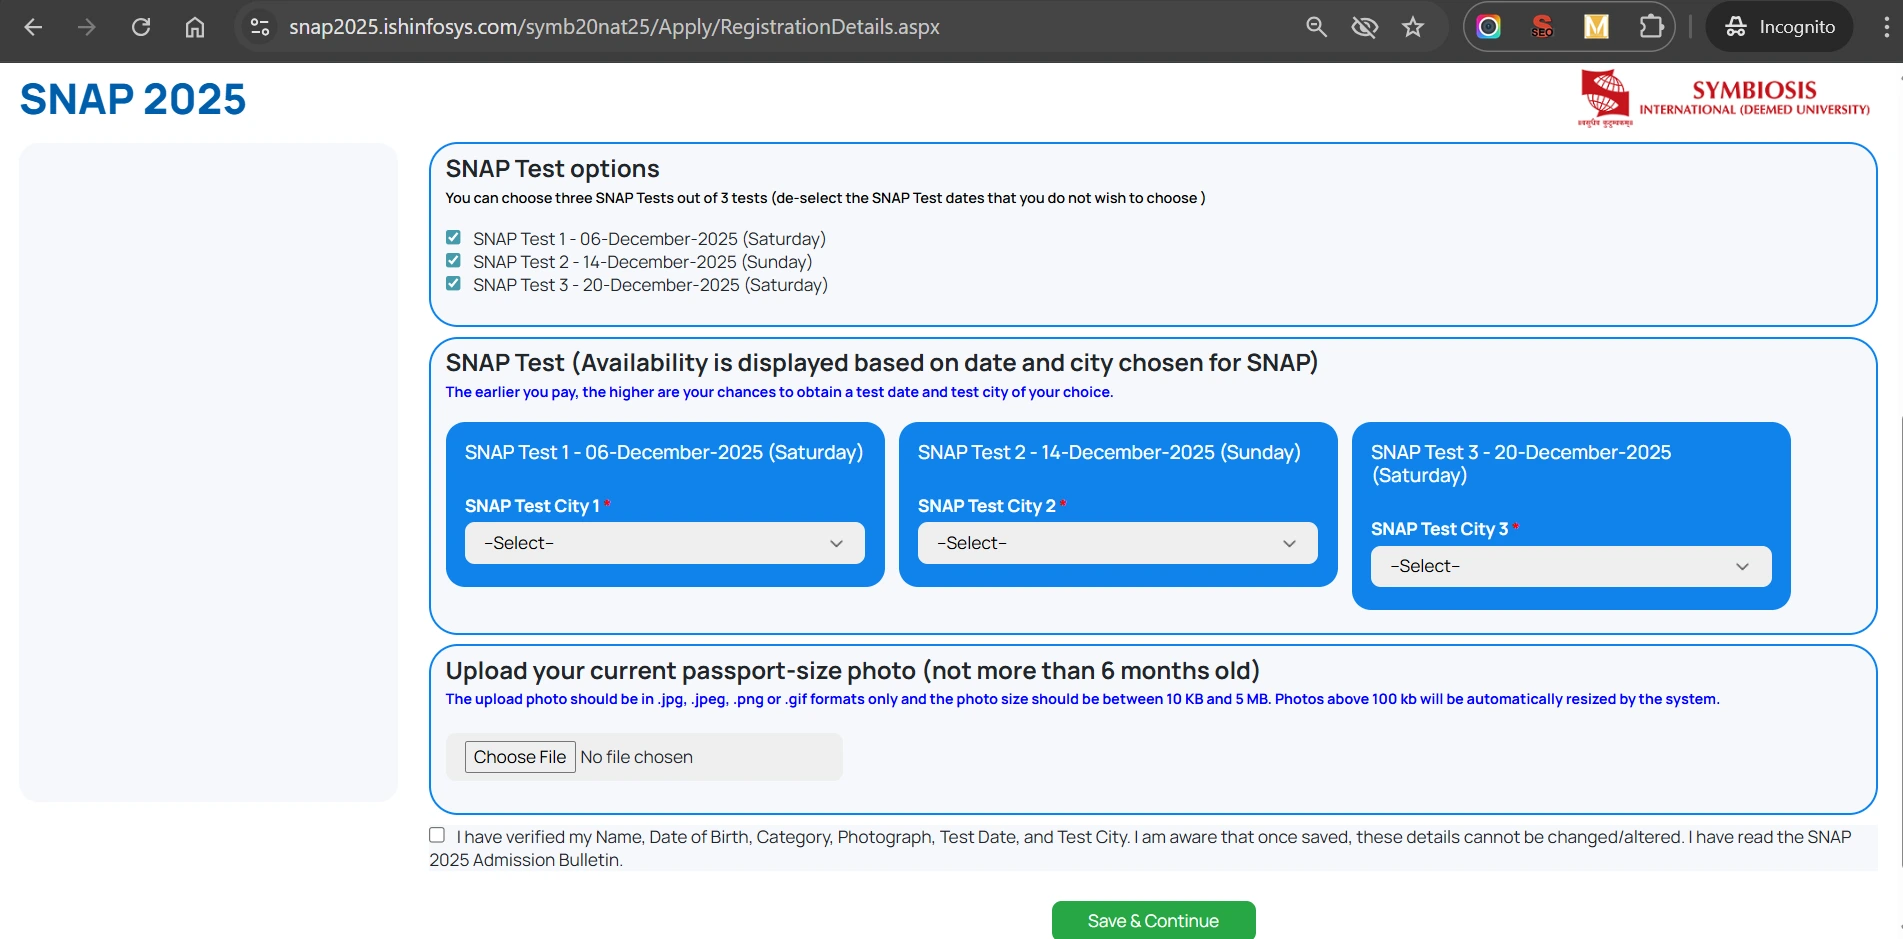Screen dimensions: 1903x939
Task: Reload the registration page
Action: pos(141,27)
